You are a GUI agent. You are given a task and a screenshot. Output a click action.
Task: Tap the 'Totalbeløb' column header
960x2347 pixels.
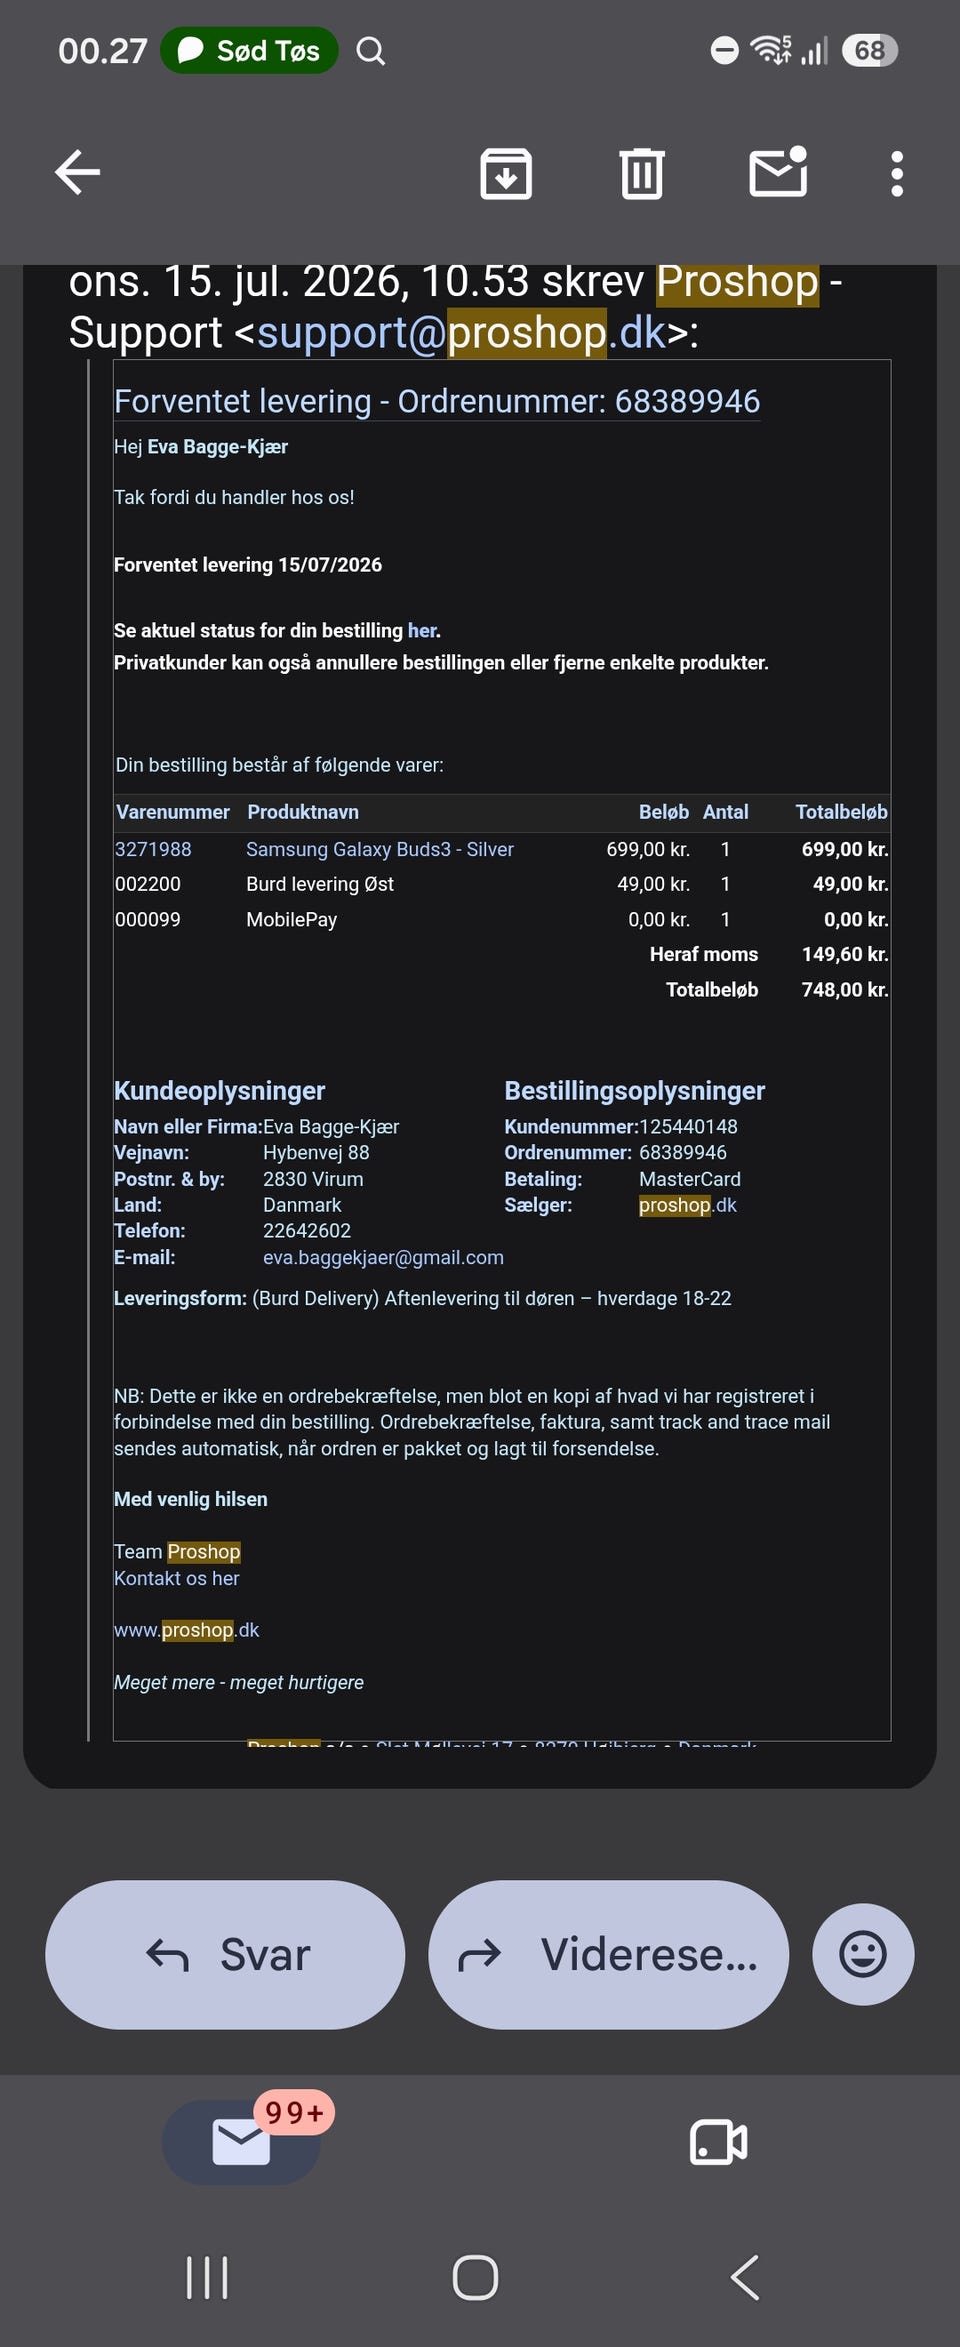click(841, 812)
